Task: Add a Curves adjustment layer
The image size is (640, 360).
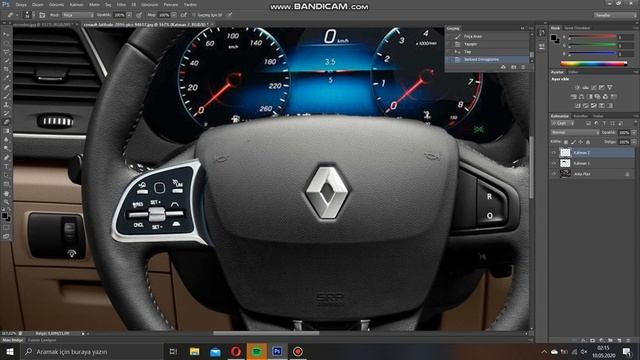Action: [593, 87]
